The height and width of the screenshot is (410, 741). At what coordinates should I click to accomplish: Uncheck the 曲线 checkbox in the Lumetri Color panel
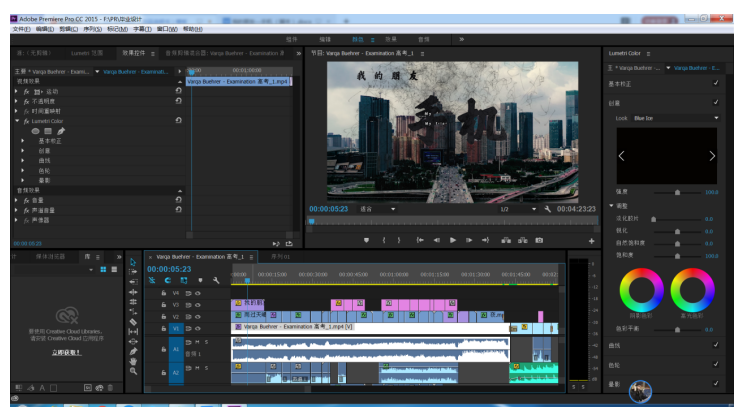716,345
